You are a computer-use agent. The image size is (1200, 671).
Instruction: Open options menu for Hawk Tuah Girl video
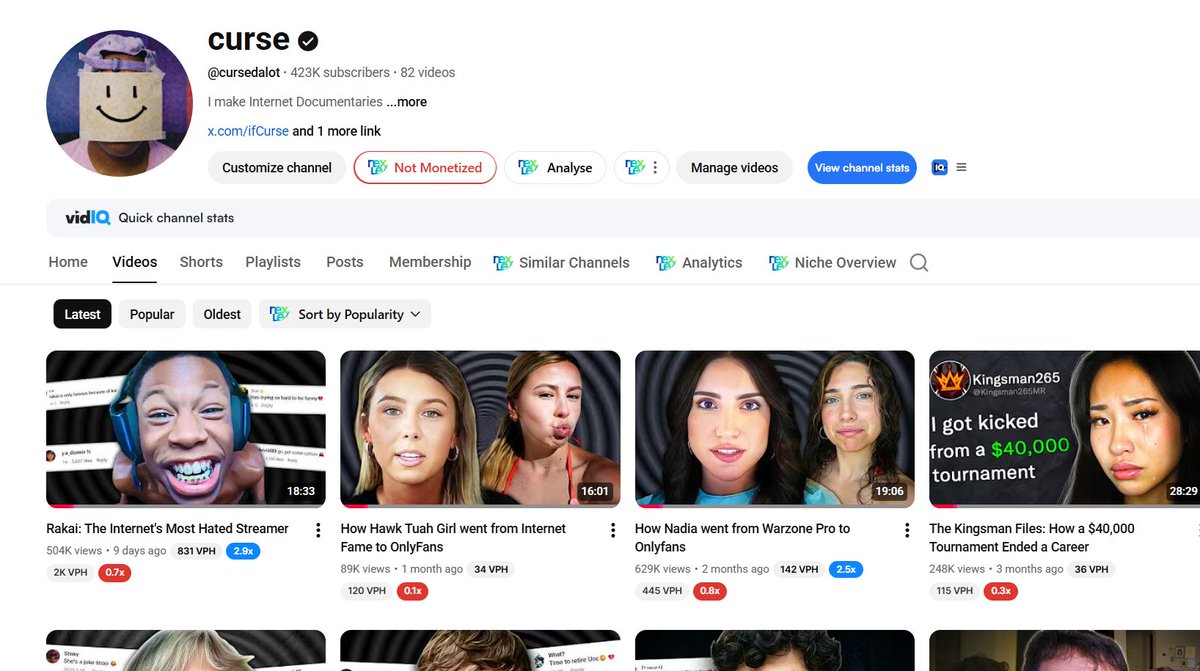[x=613, y=530]
